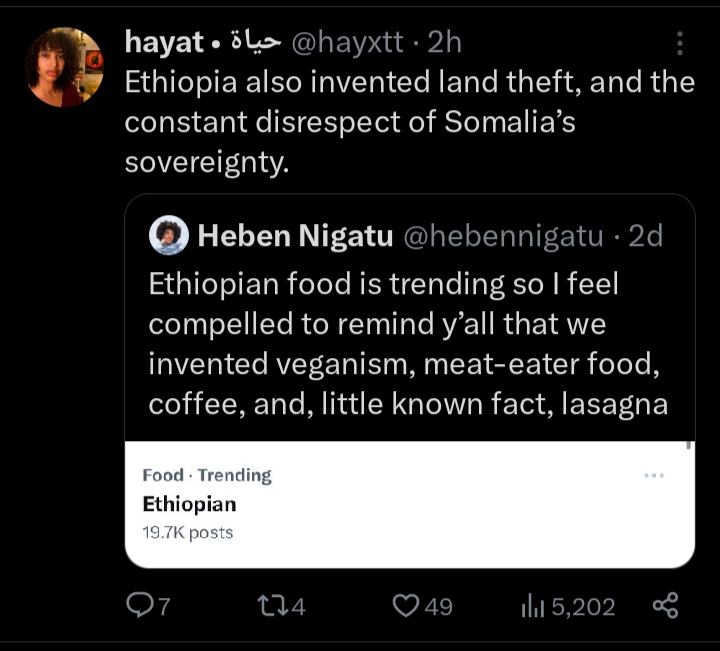Tap the share icon
720x651 pixels.
(665, 605)
